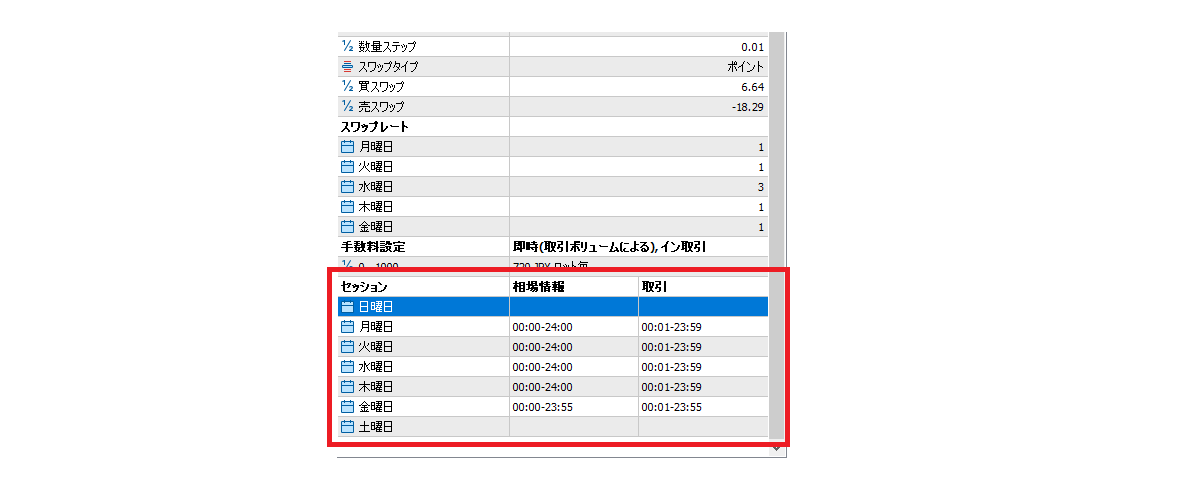
Task: Select 金曜日 label under スワップレート
Action: tap(376, 226)
